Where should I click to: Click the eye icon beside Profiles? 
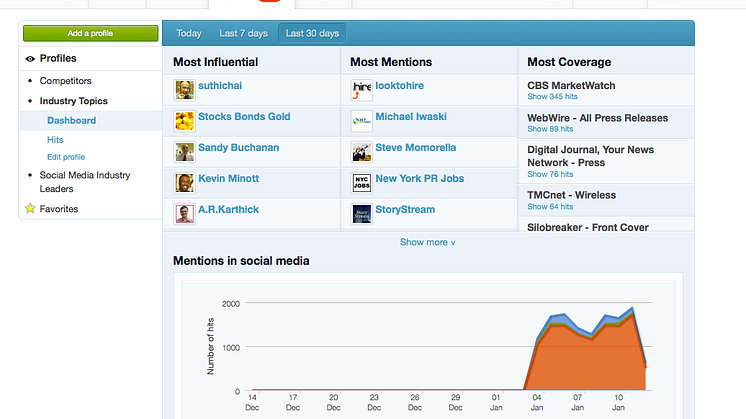(x=30, y=59)
